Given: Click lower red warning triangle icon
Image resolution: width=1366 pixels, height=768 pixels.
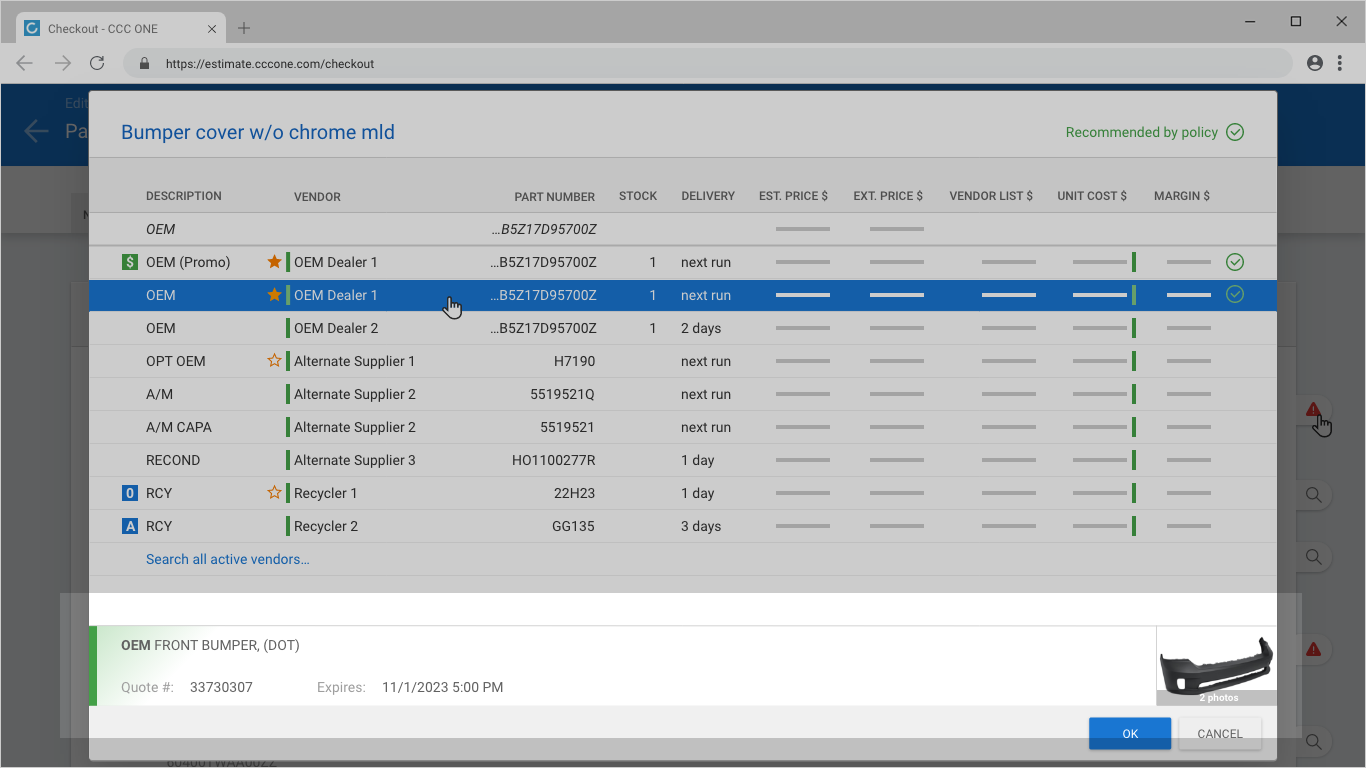Looking at the screenshot, I should pos(1313,649).
